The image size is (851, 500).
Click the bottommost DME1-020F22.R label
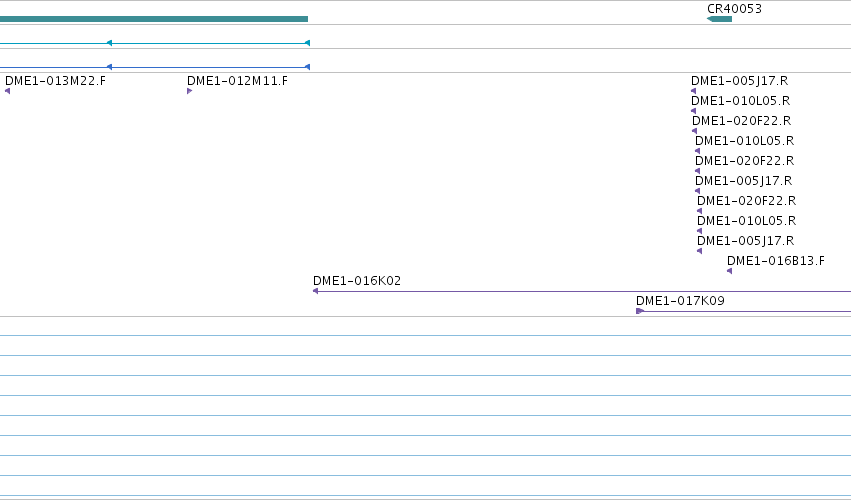(747, 201)
